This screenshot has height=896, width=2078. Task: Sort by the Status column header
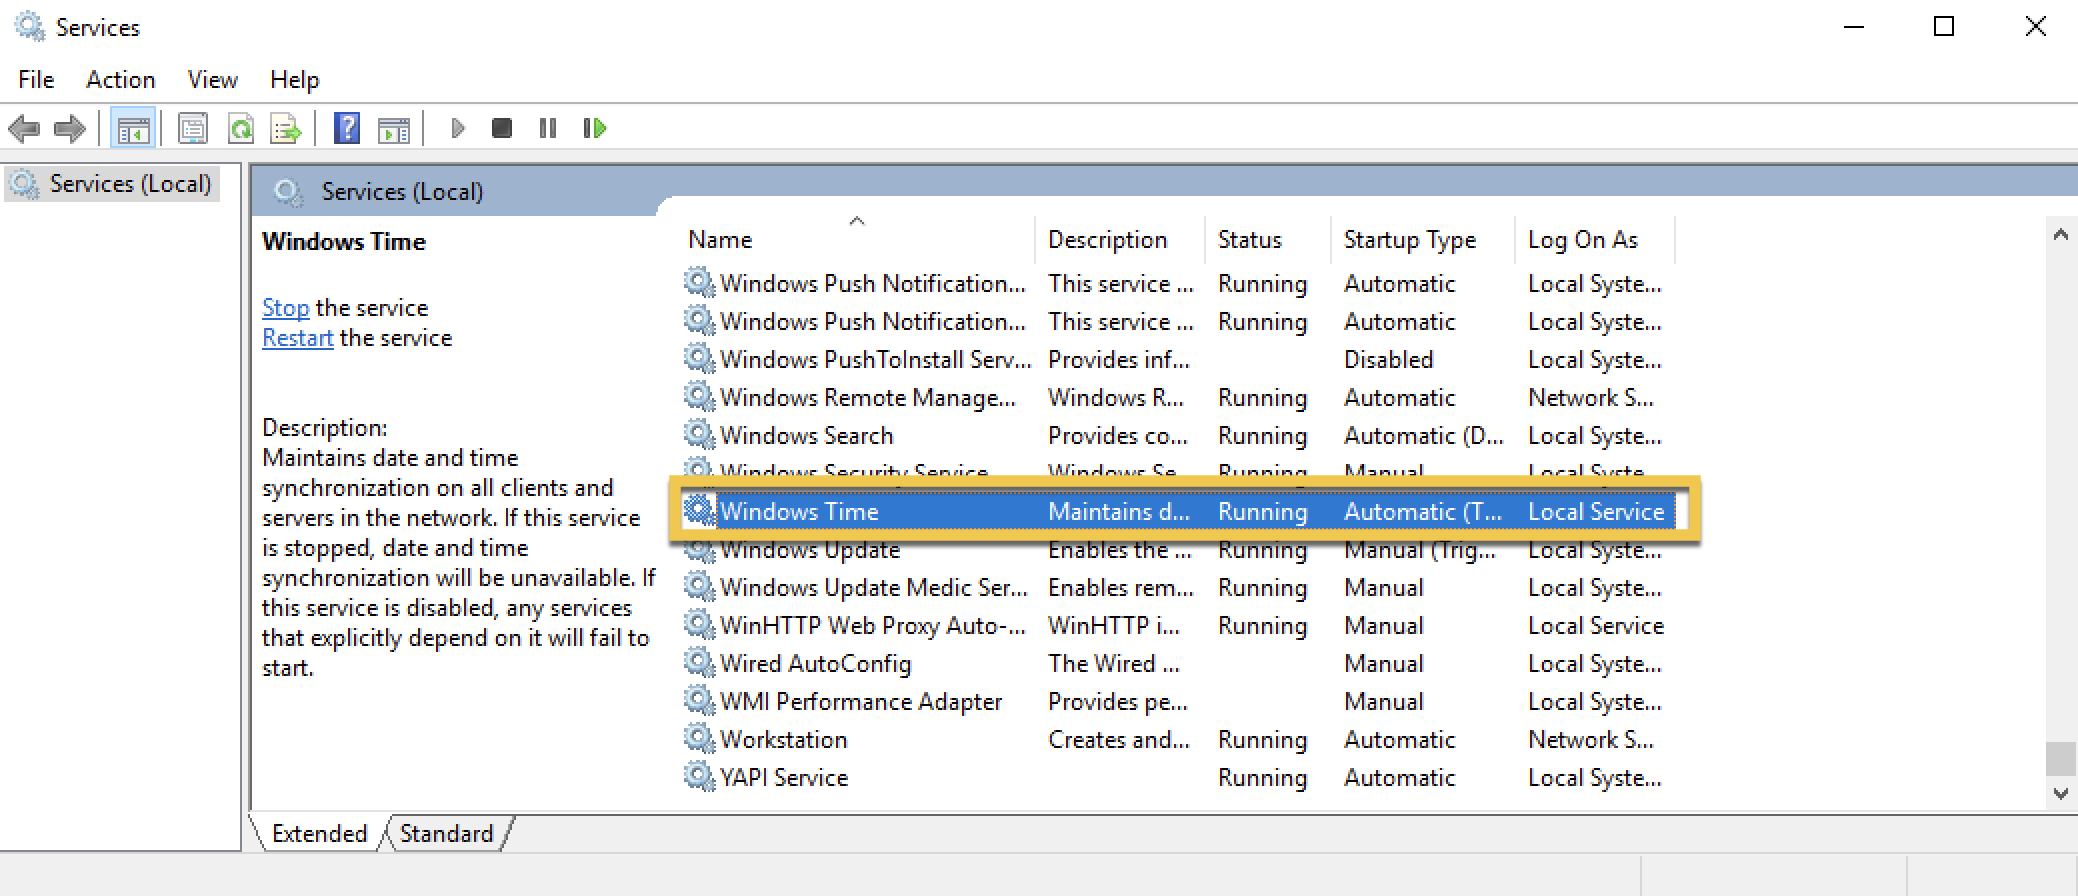tap(1268, 240)
